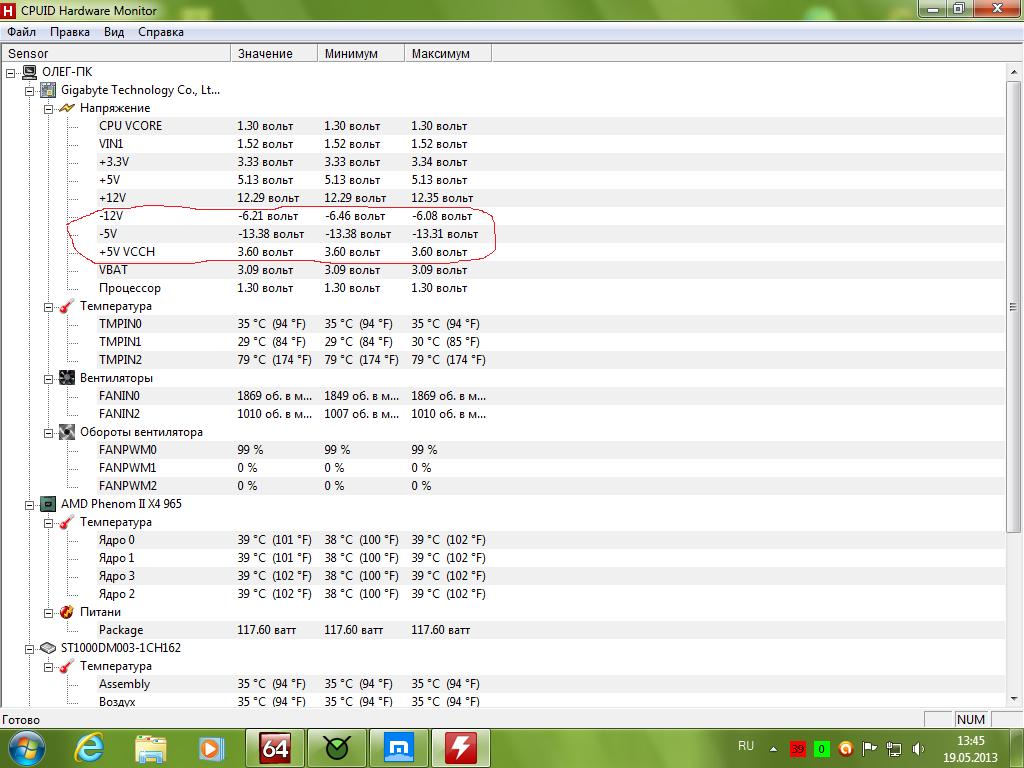This screenshot has height=768, width=1024.
Task: Switch to AIDA64 taskbar button
Action: click(275, 748)
